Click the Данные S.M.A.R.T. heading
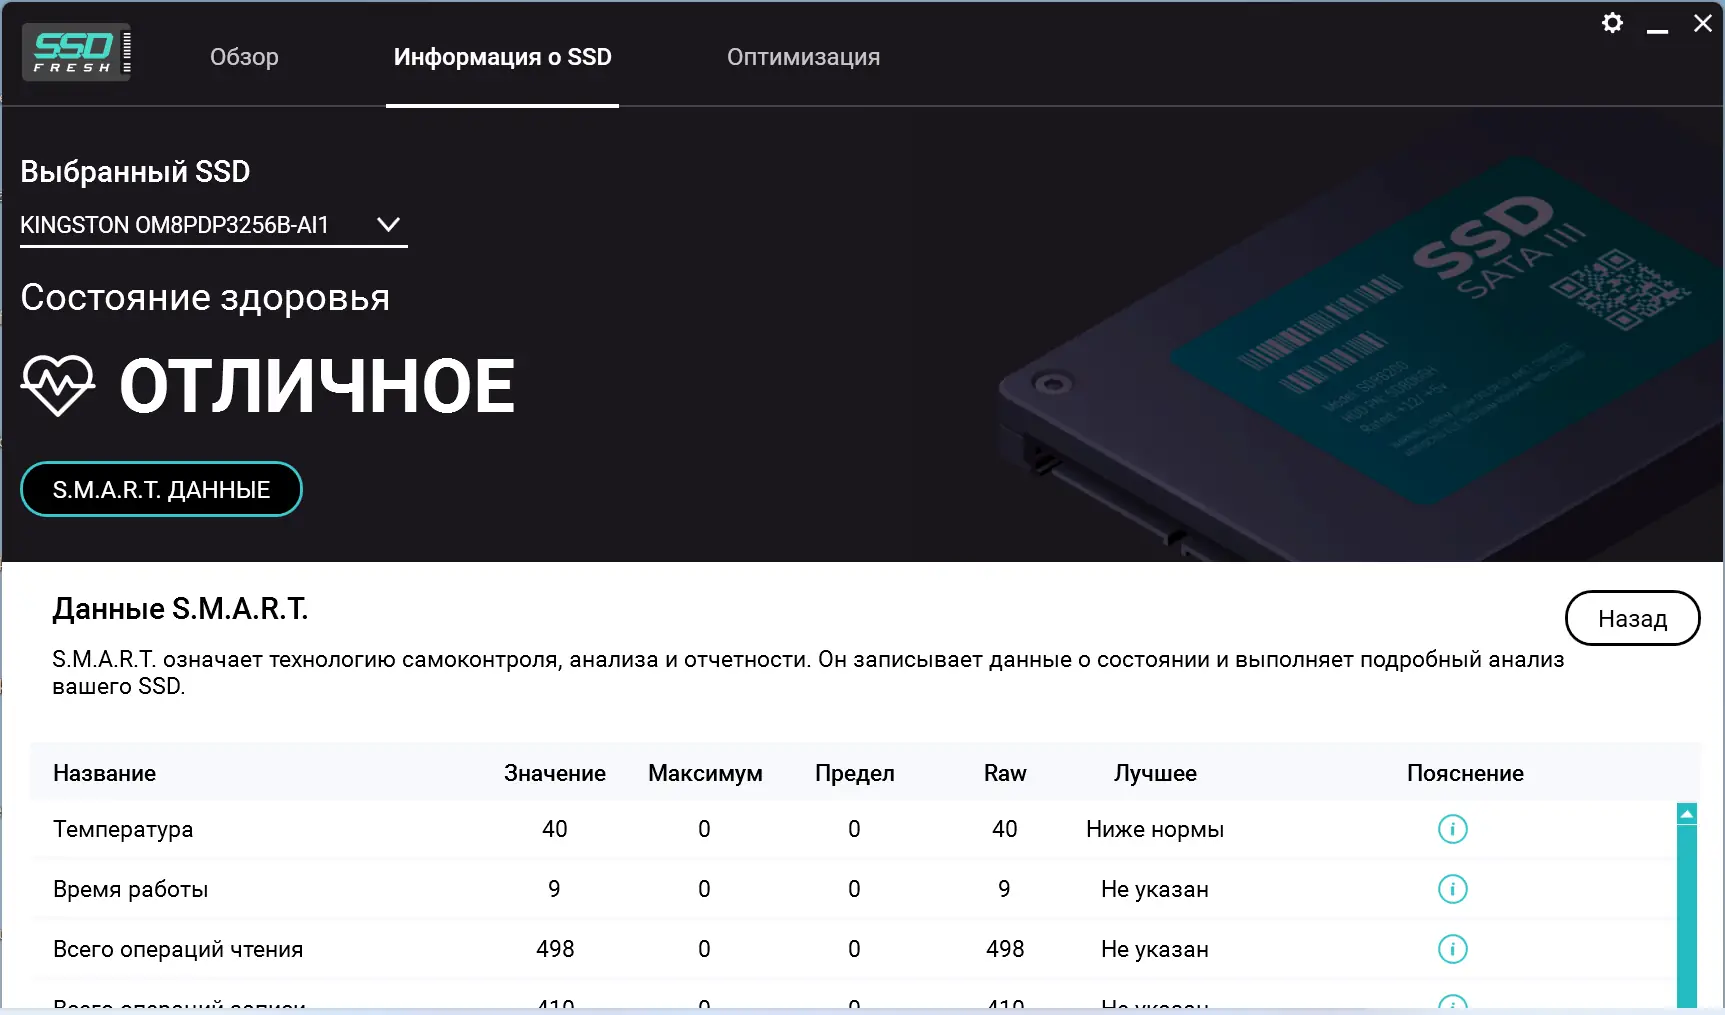 click(x=180, y=608)
